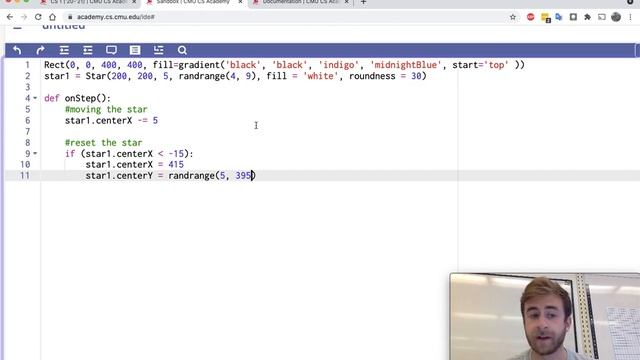Close the Sandbox tab
This screenshot has width=640, height=360.
pyautogui.click(x=240, y=2)
